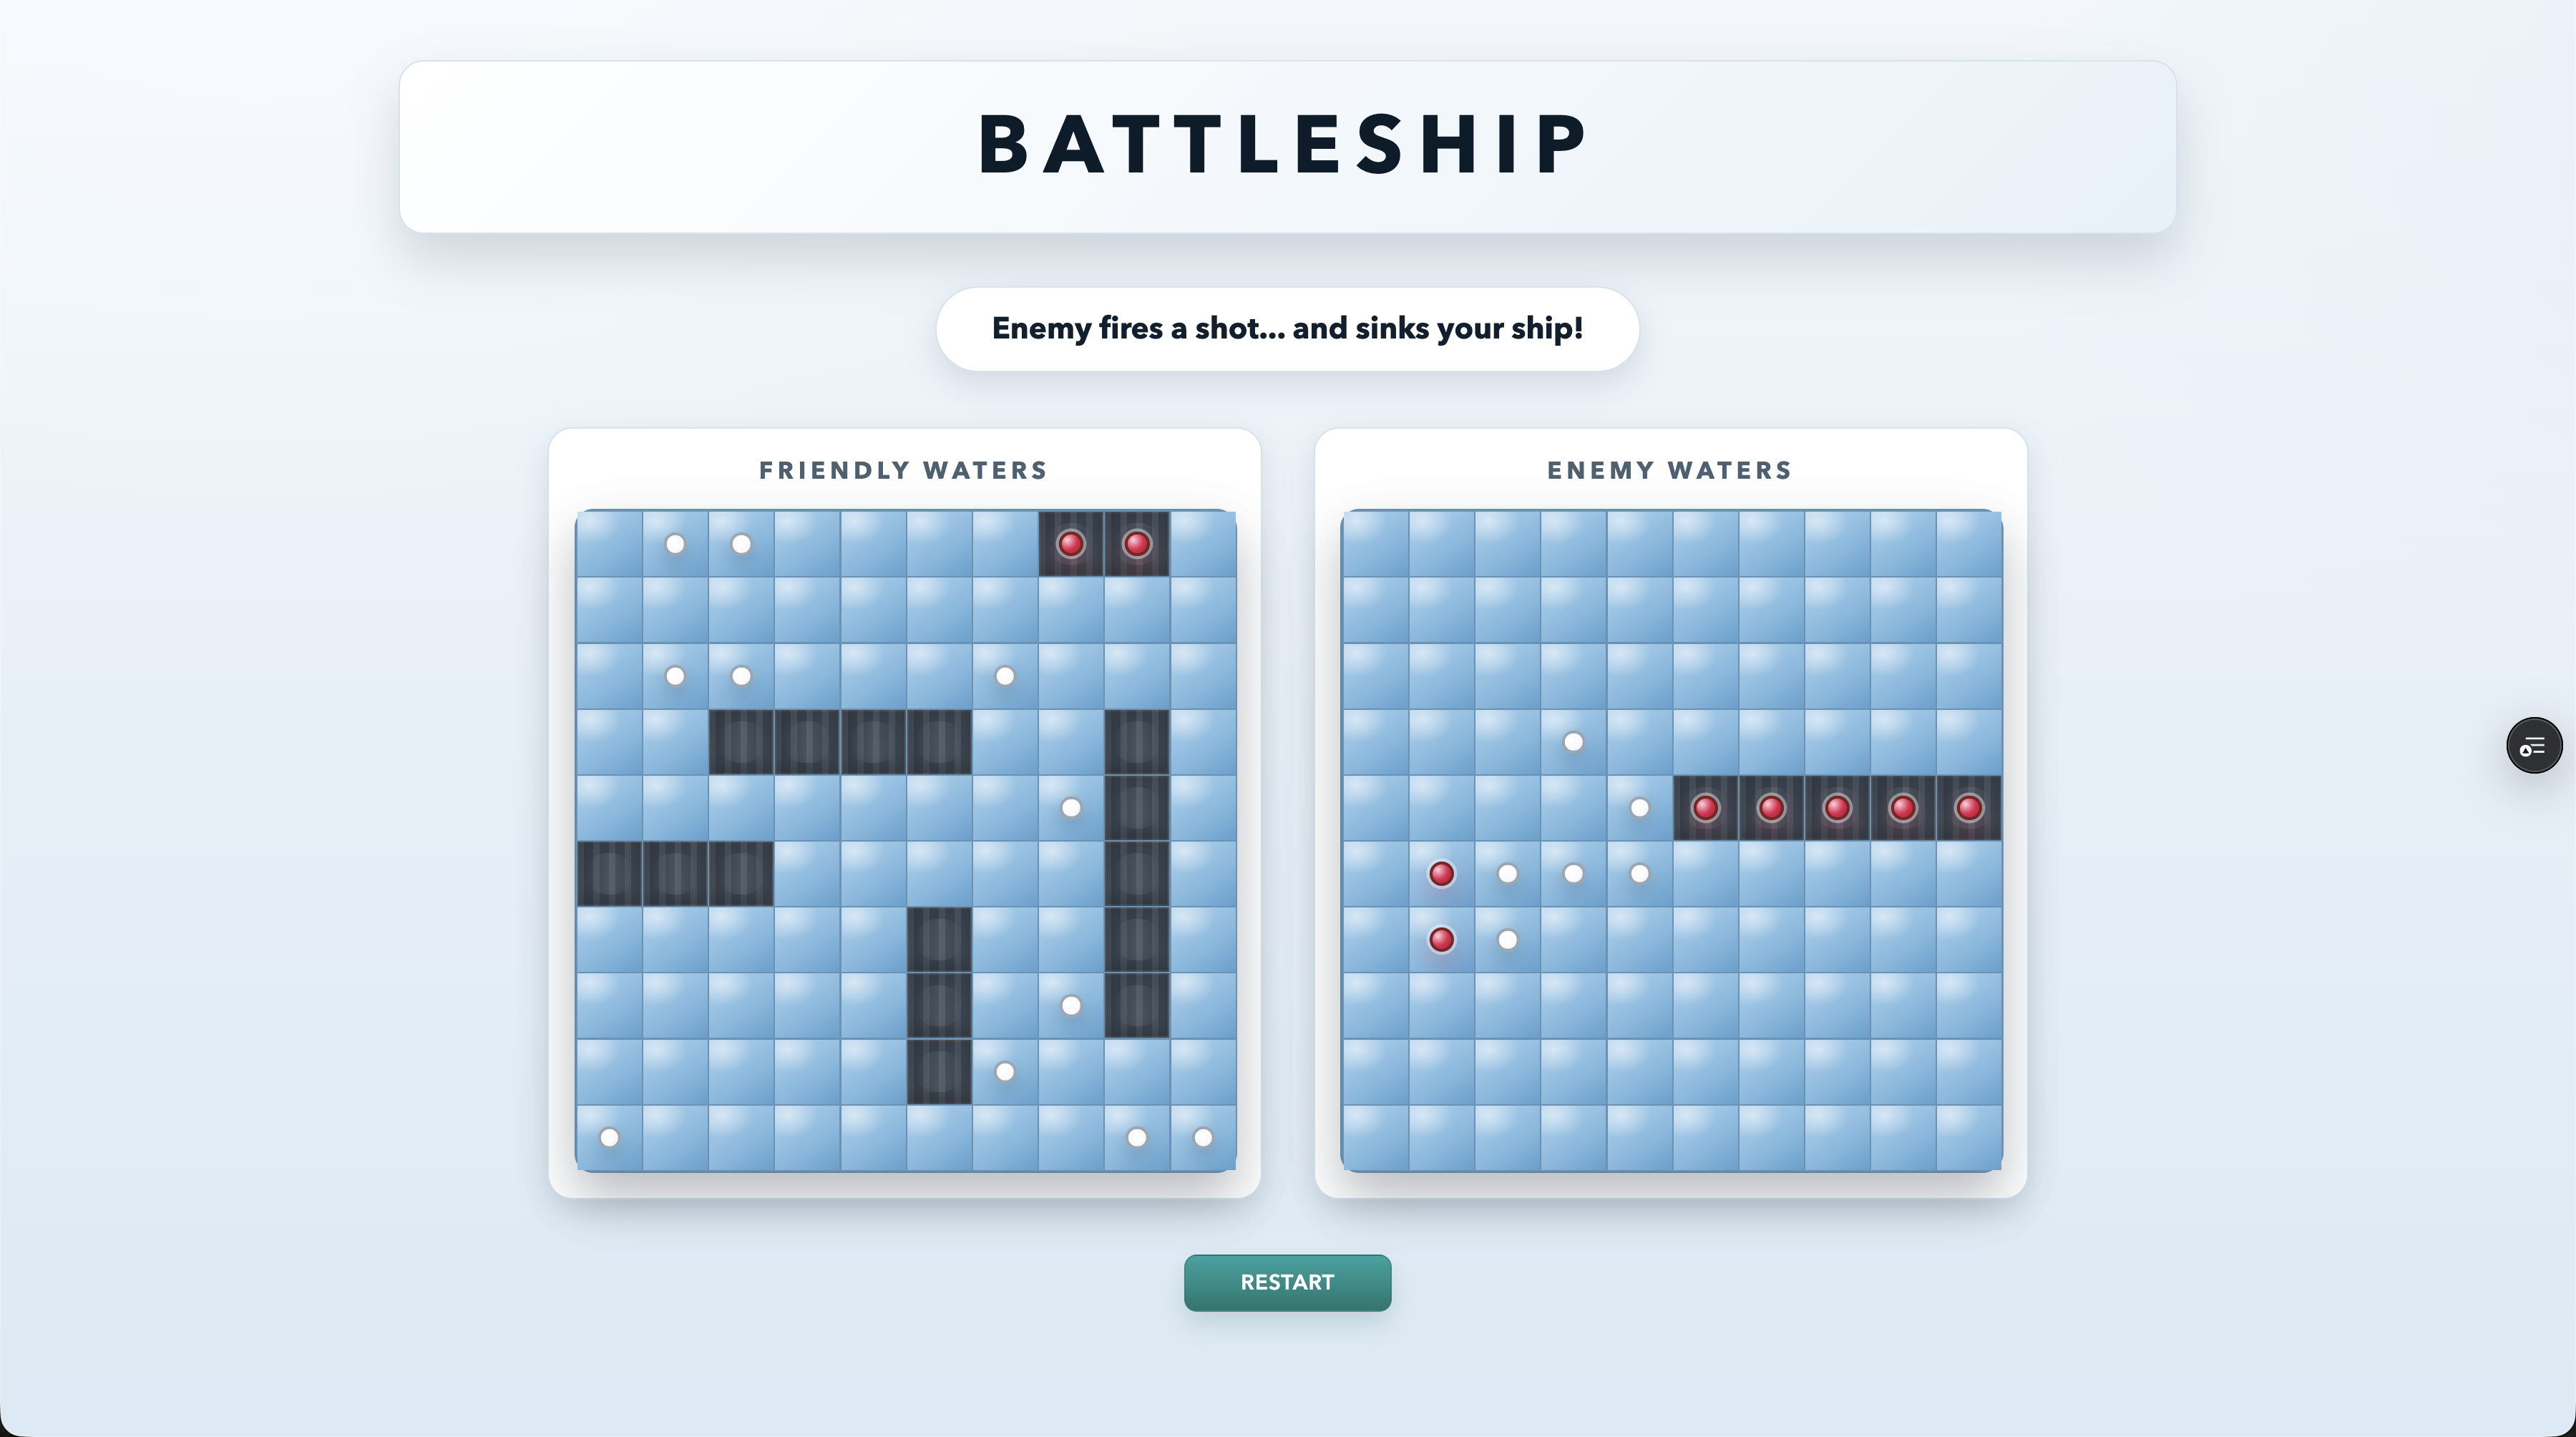Click the leftmost cell of the four-long friendly ship
The height and width of the screenshot is (1437, 2576).
(741, 741)
